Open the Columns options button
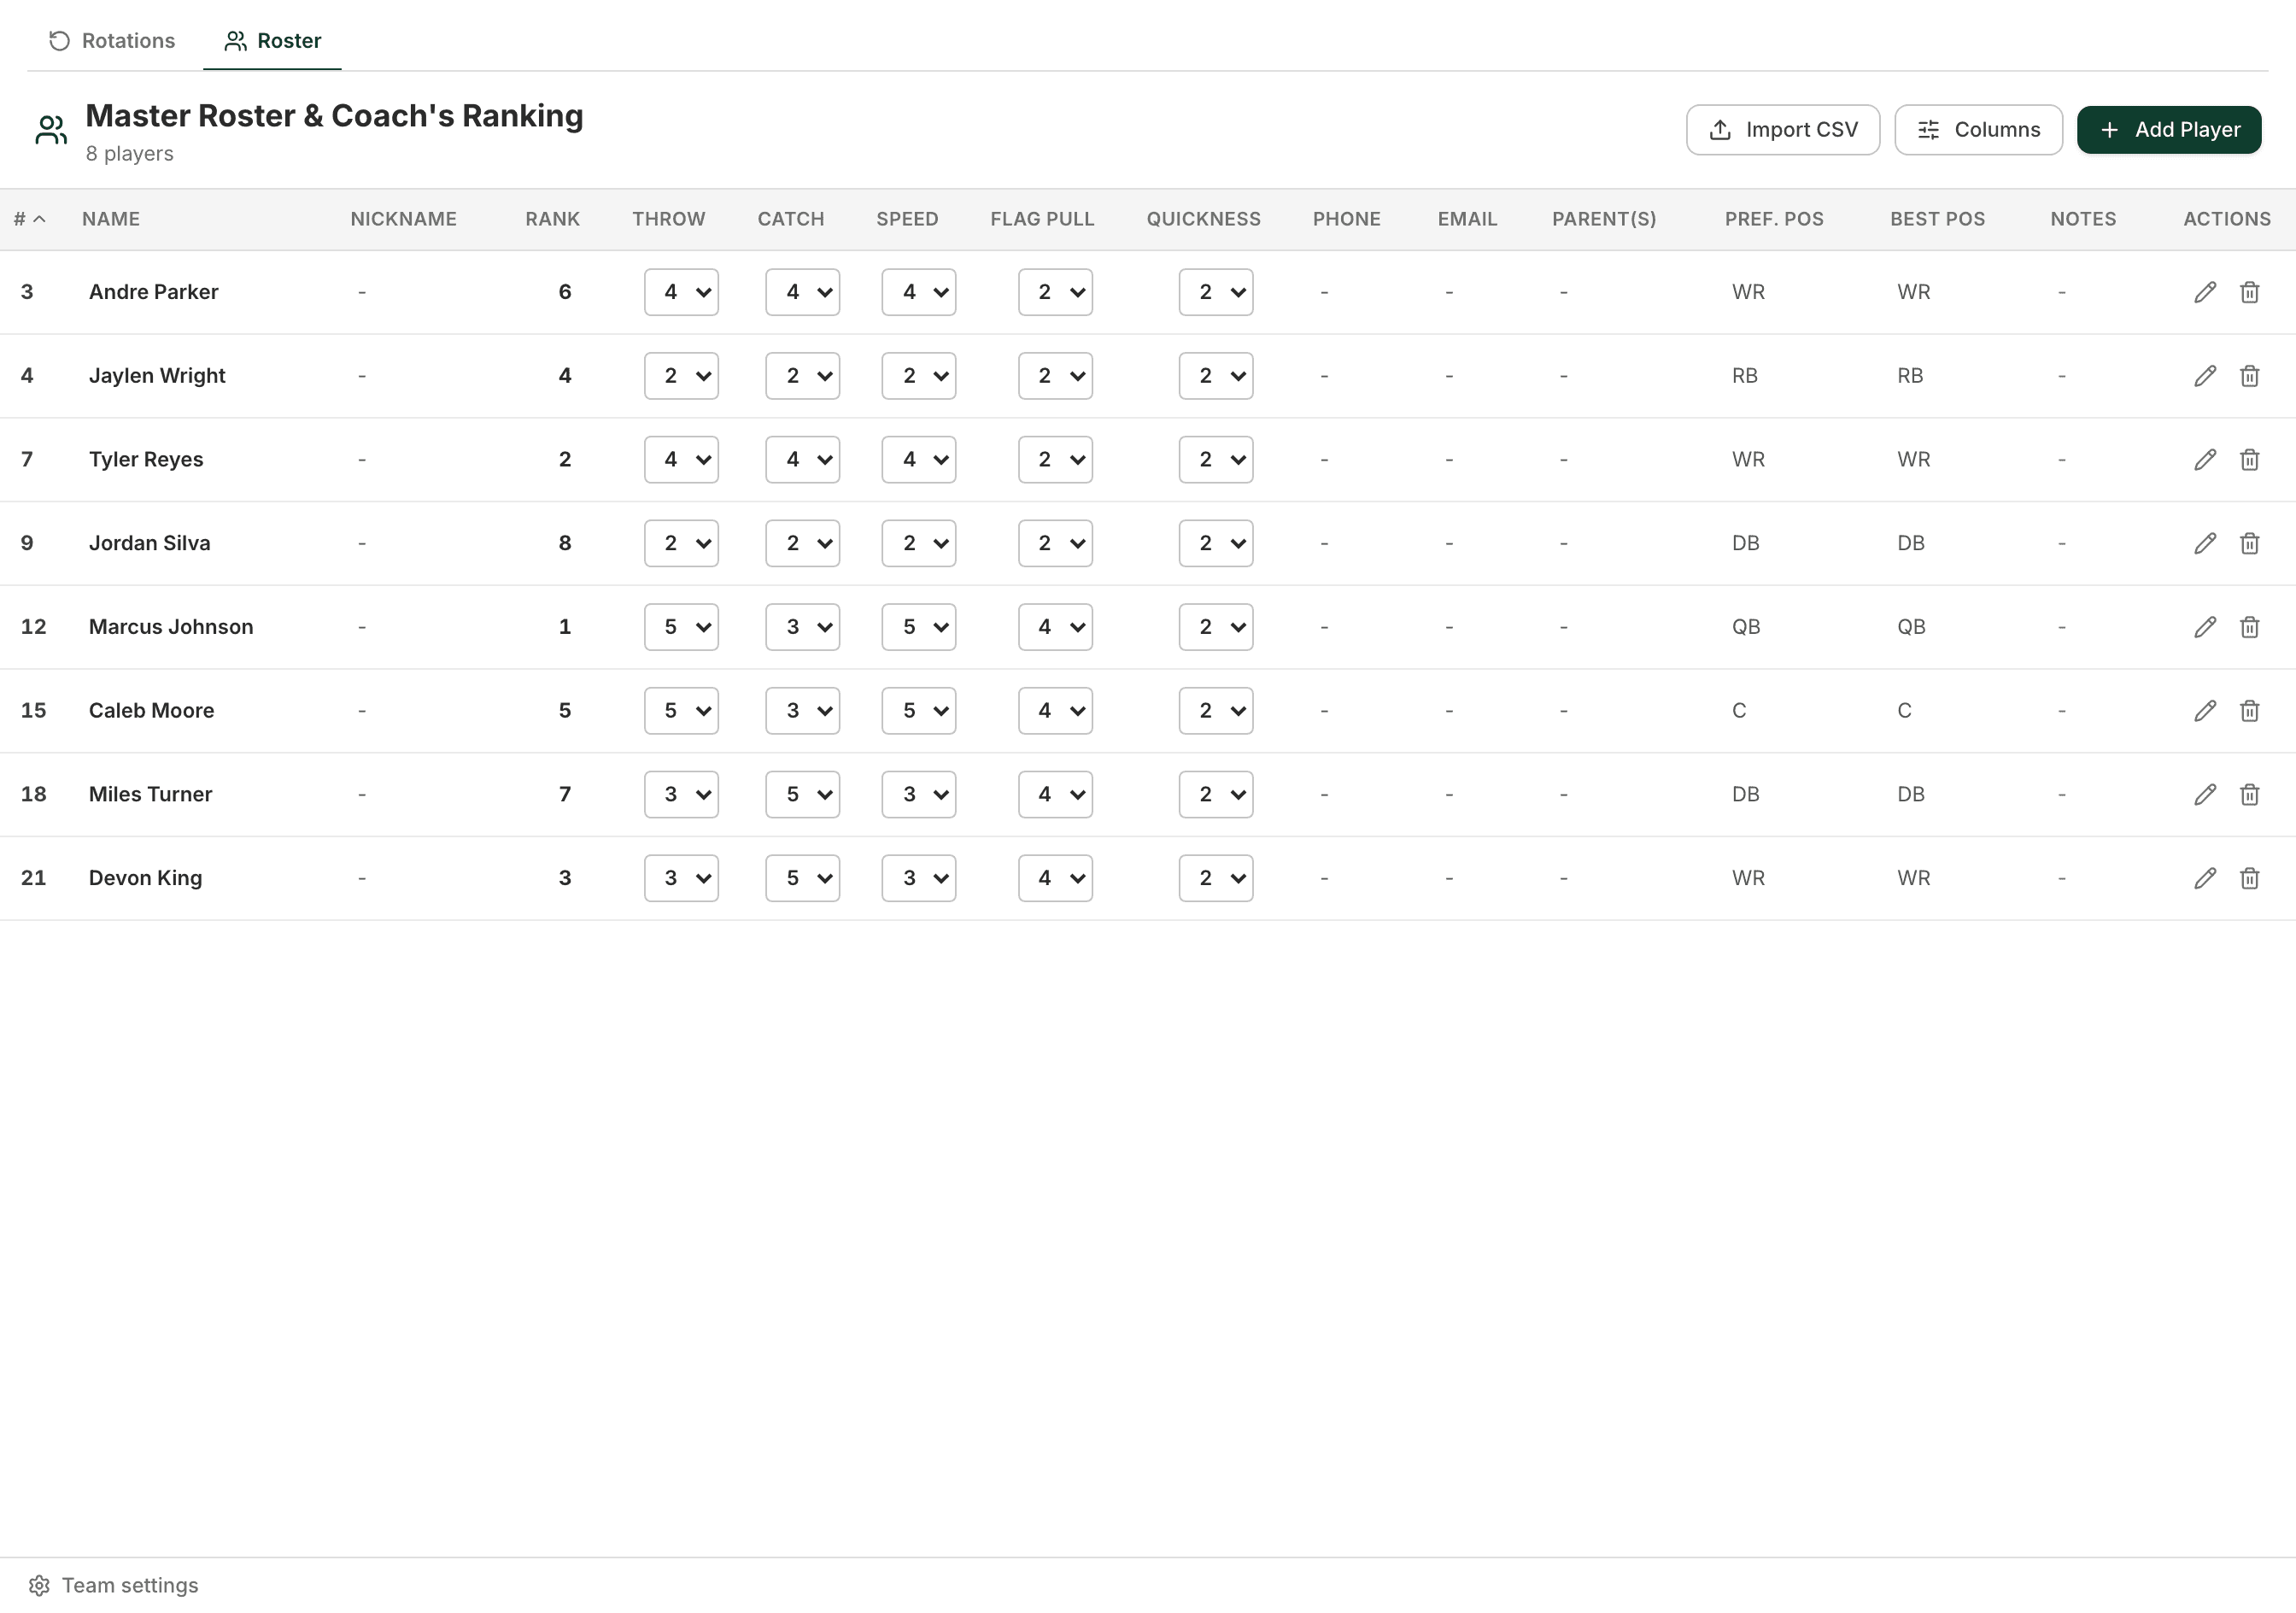 (x=1978, y=130)
